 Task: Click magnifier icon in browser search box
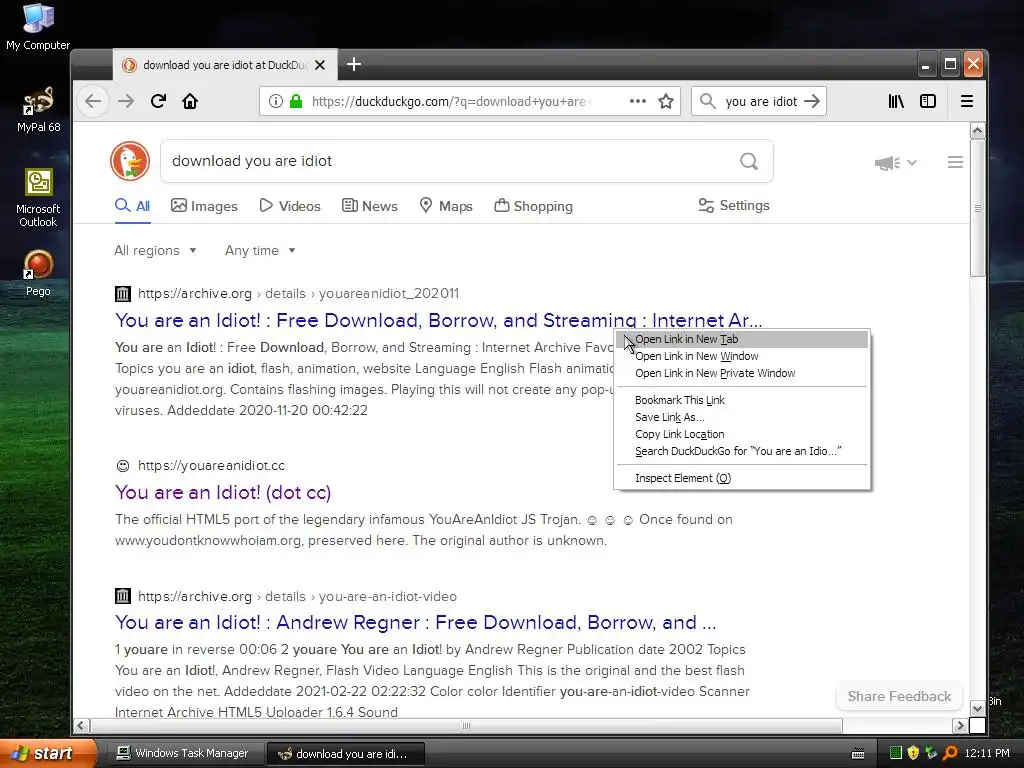[707, 101]
